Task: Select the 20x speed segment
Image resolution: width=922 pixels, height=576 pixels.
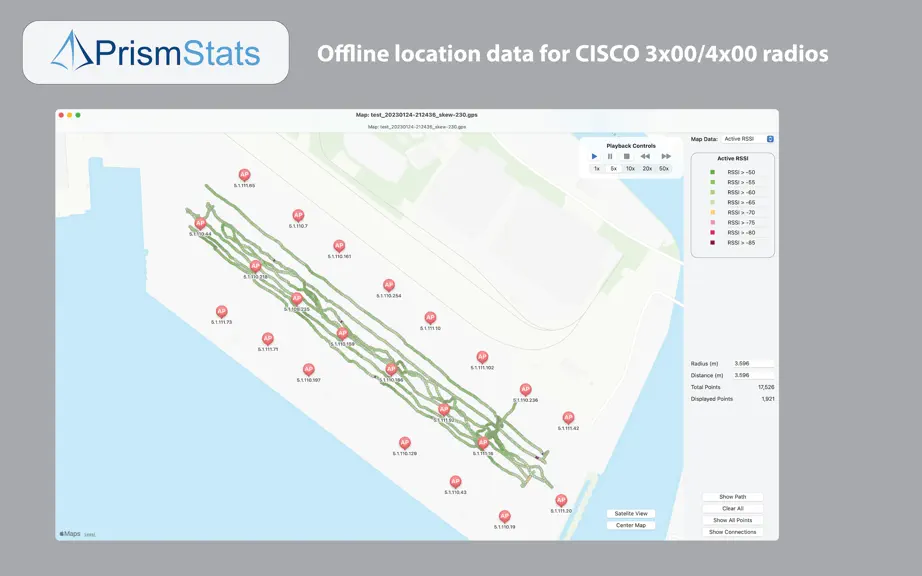Action: click(647, 169)
